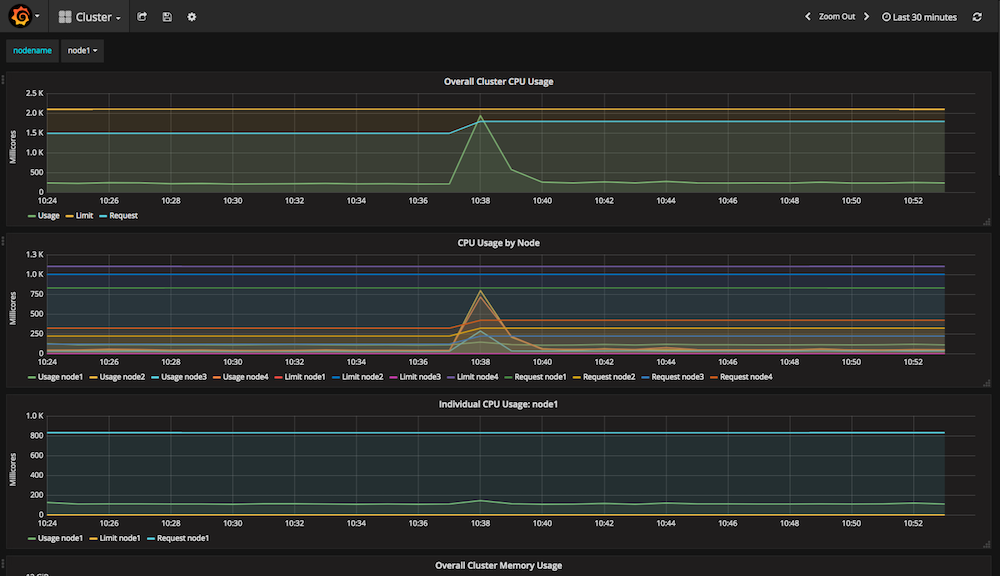
Task: Toggle the Usage series in cluster legend
Action: pos(48,215)
